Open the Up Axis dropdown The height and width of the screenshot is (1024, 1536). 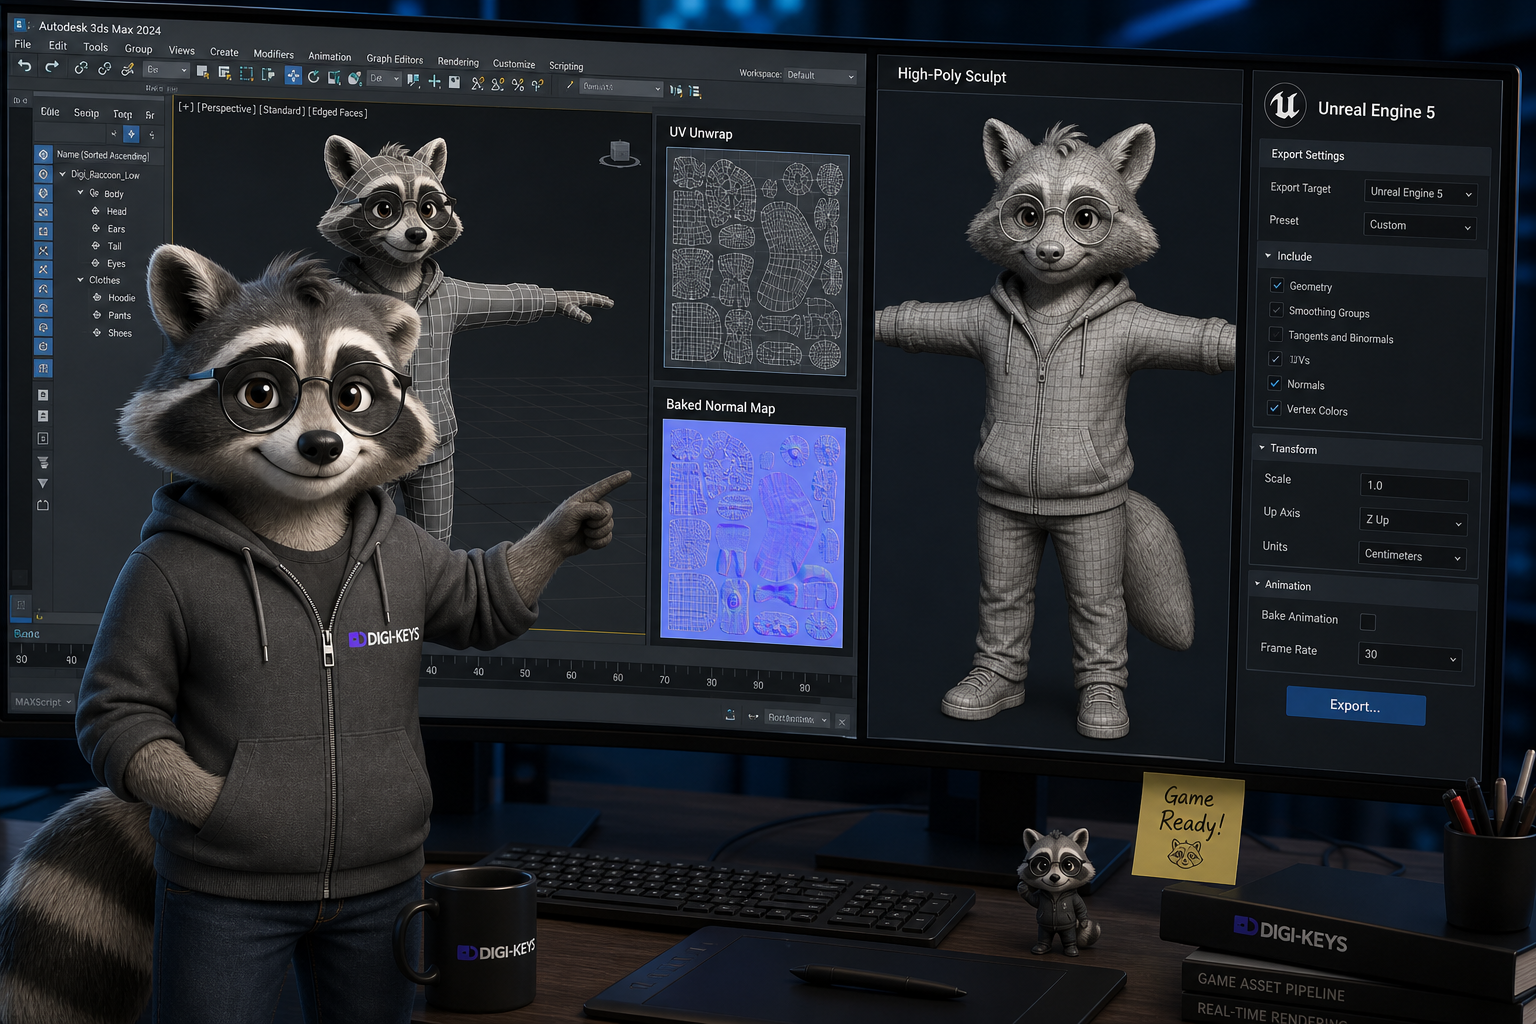point(1413,520)
